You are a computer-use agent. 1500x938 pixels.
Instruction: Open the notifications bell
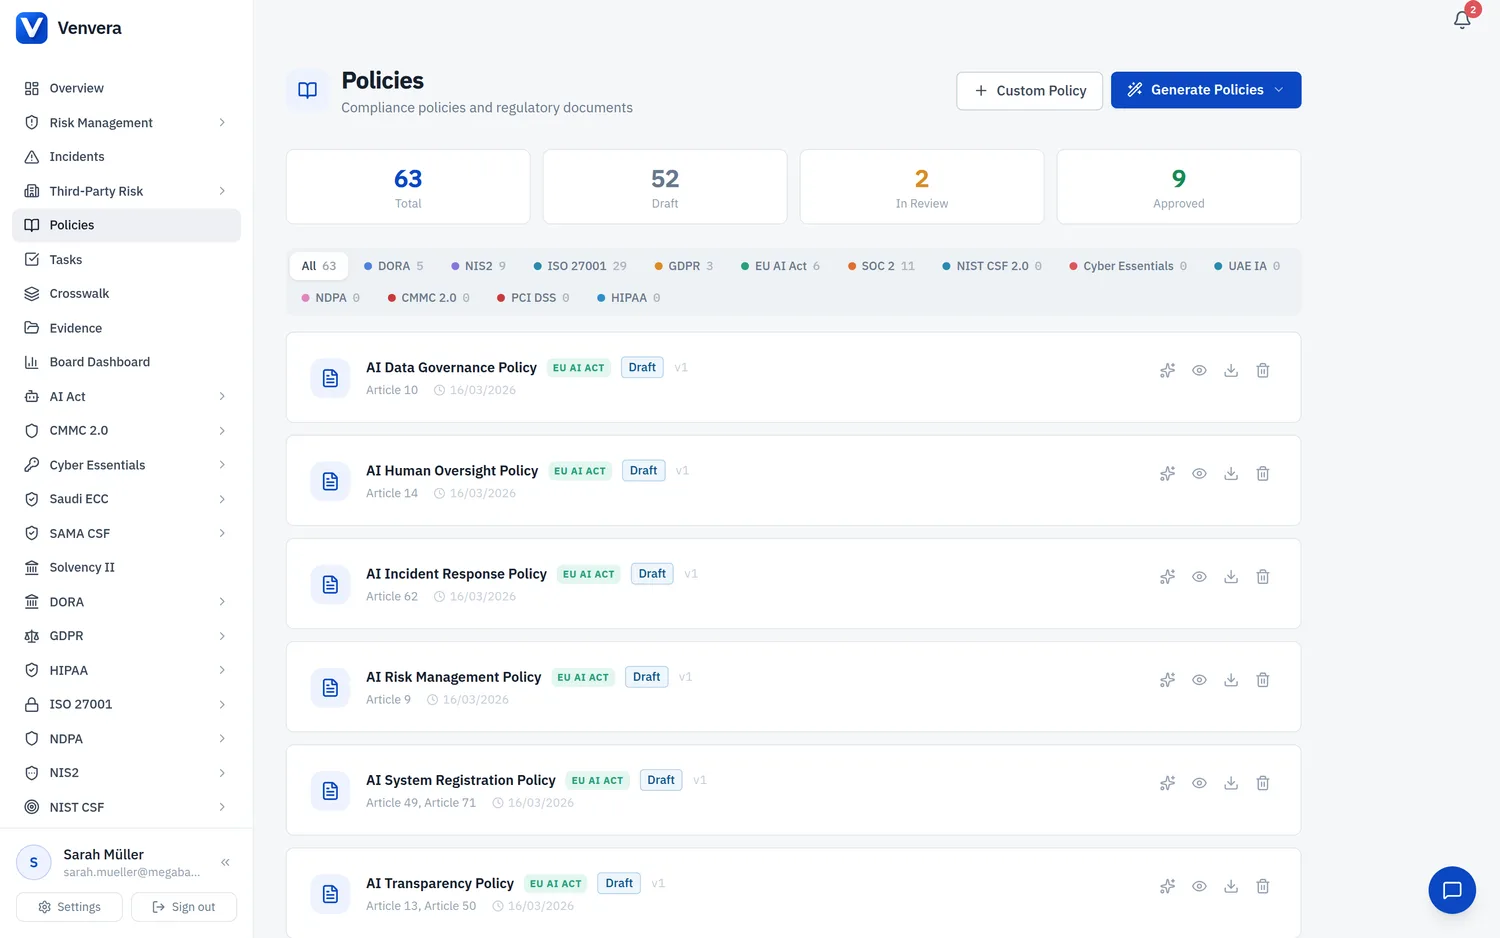pos(1462,19)
